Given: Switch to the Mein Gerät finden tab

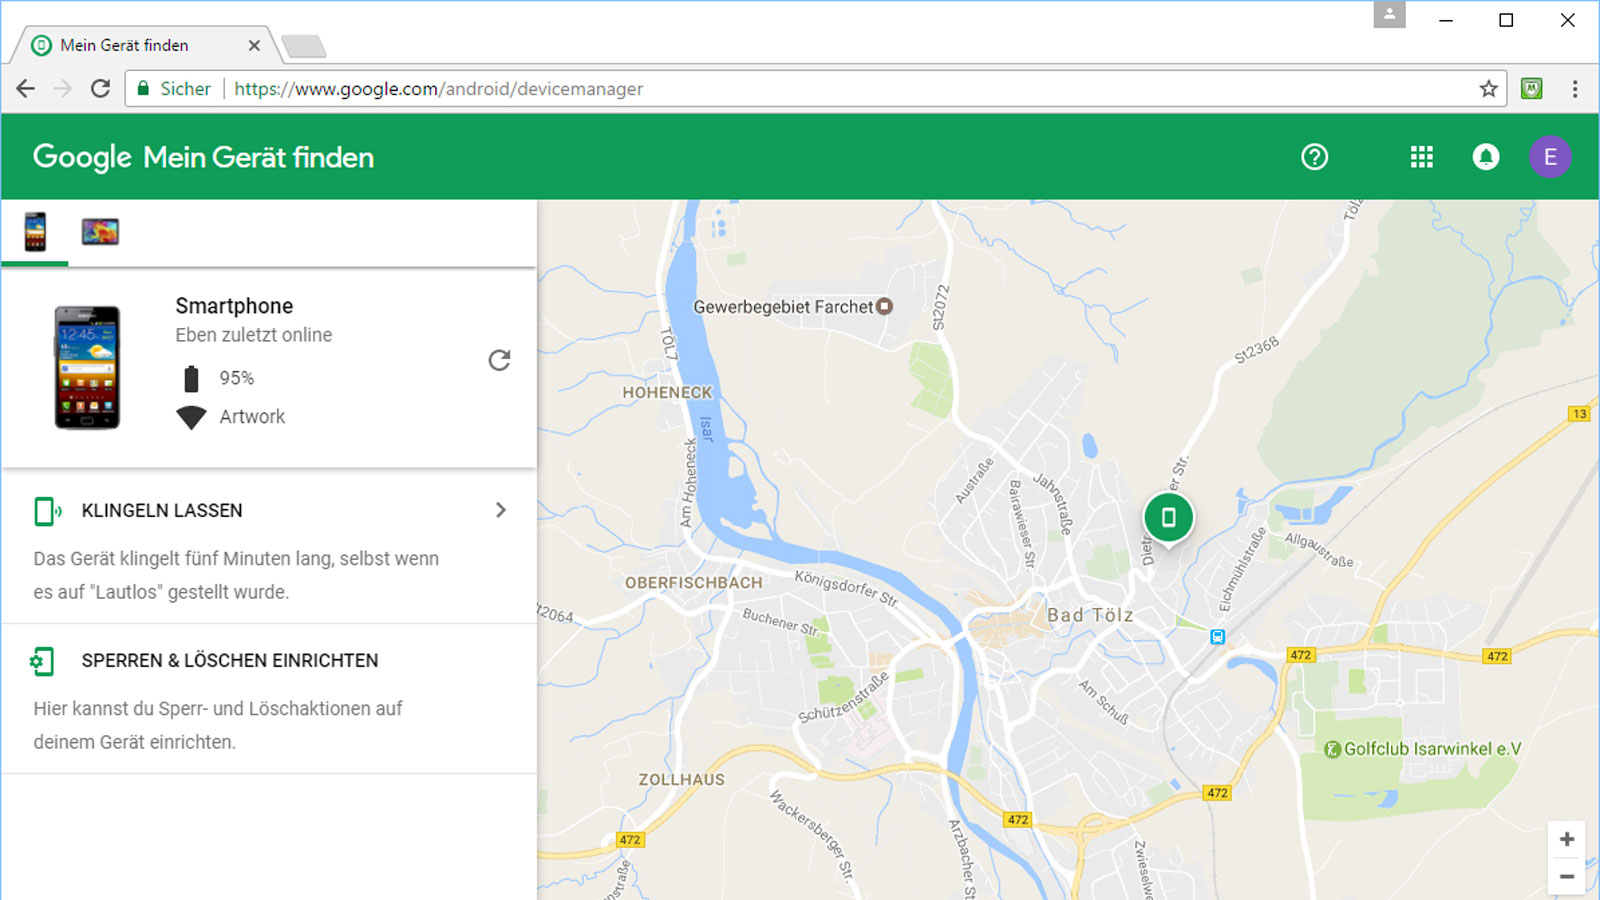Looking at the screenshot, I should coord(125,45).
